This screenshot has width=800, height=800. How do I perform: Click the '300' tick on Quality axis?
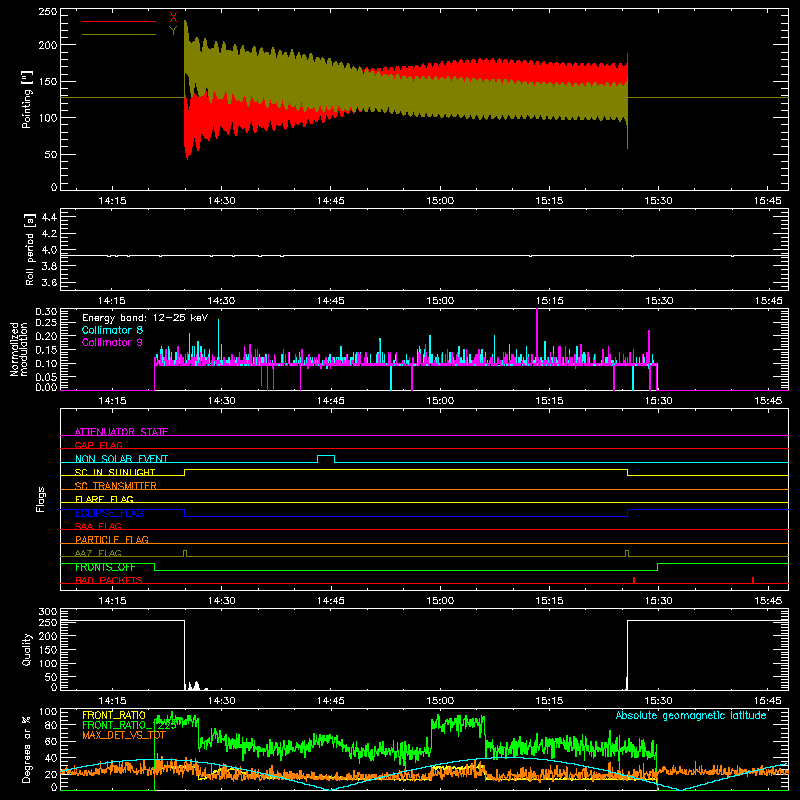coord(48,612)
